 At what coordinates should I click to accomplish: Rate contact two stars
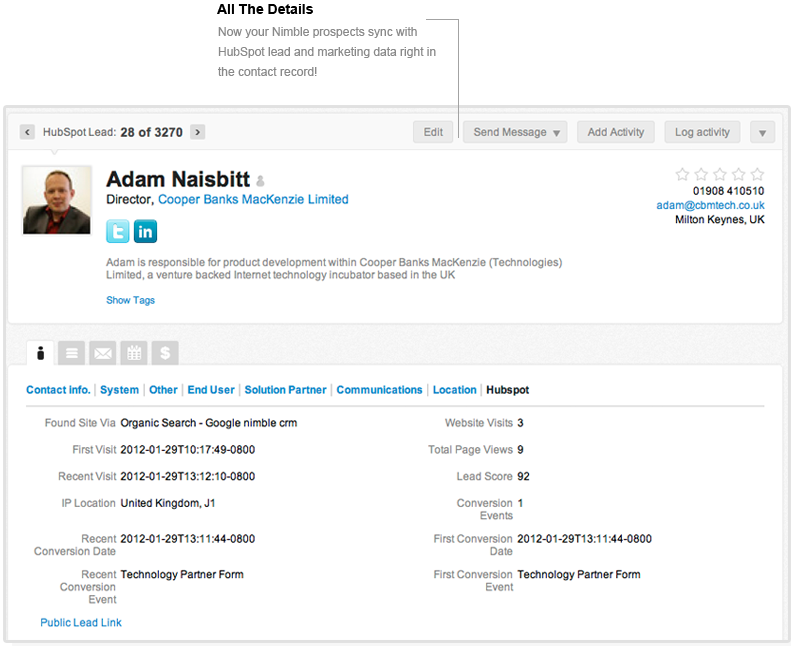pyautogui.click(x=701, y=174)
